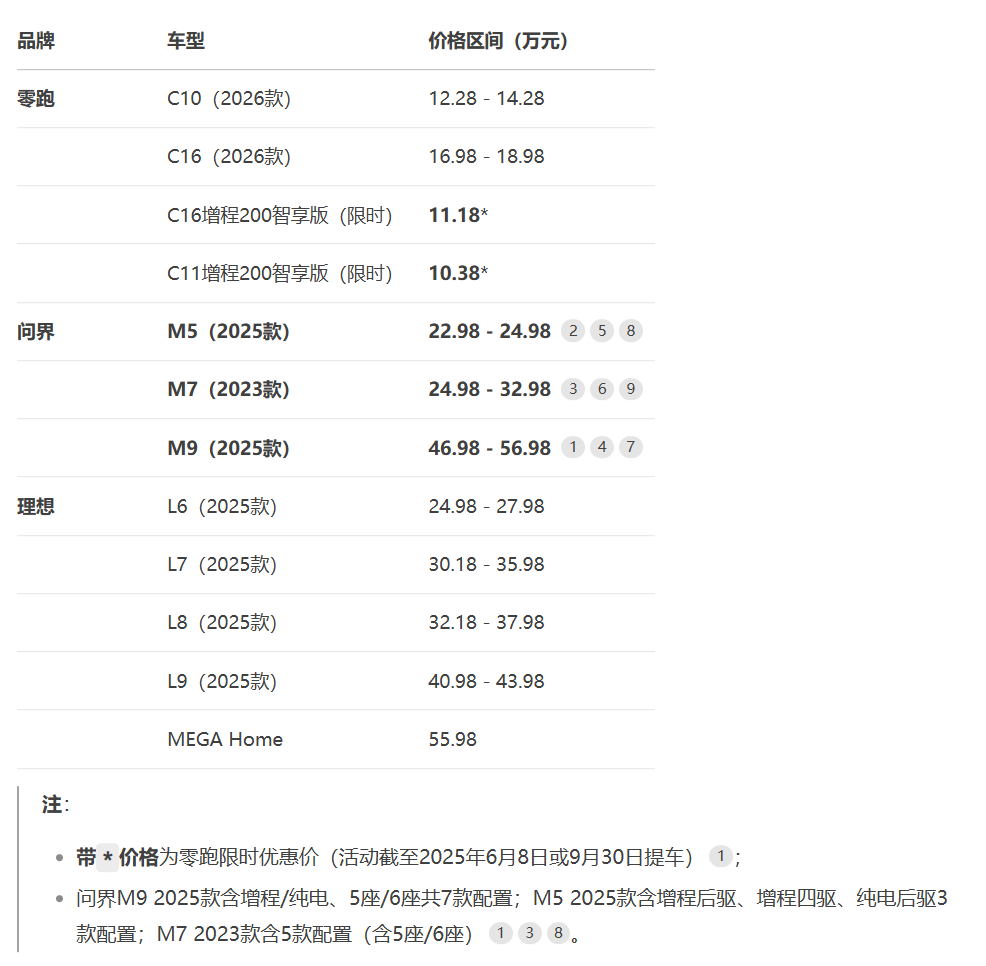Screen dimensions: 986x966
Task: Select the M9（2025款）model cell
Action: click(x=229, y=448)
